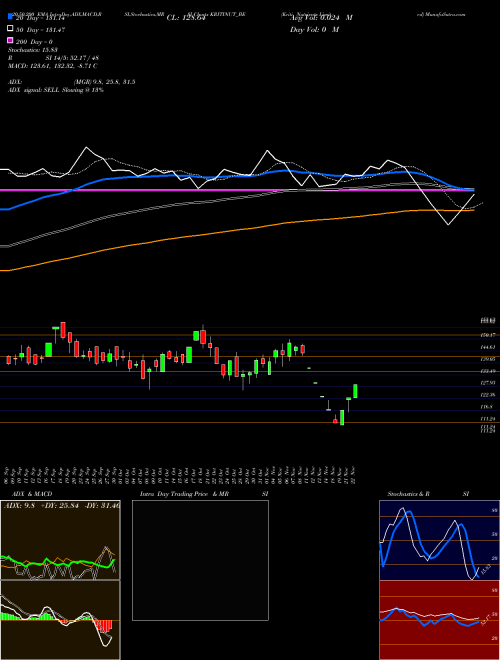
Task: Click the 127.93 price axis label
Action: click(x=487, y=383)
